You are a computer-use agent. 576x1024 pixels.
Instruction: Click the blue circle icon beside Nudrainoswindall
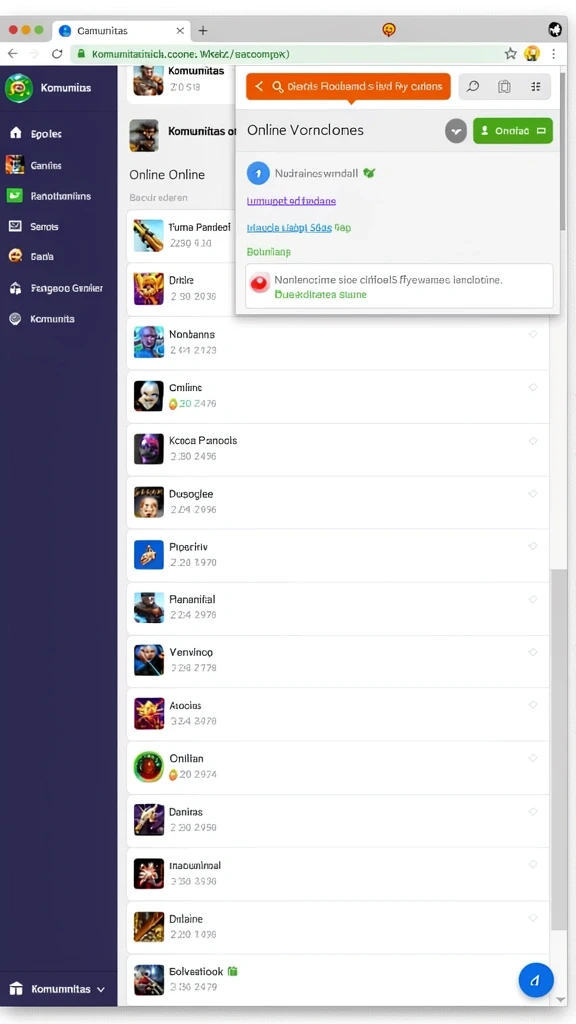tap(259, 174)
